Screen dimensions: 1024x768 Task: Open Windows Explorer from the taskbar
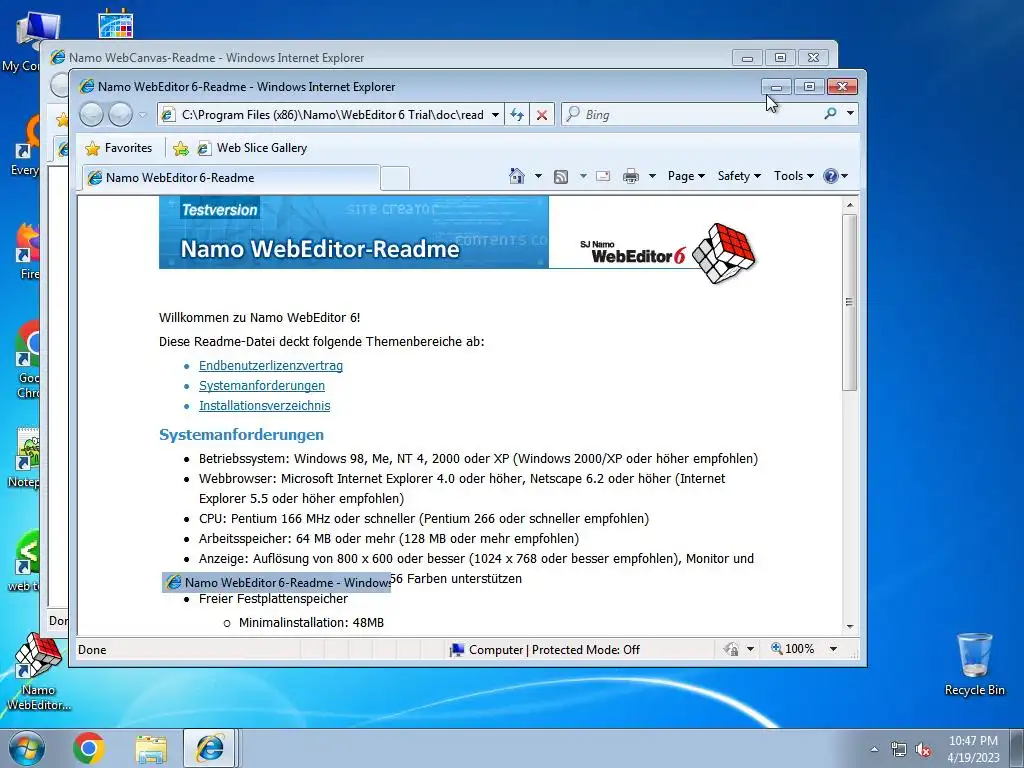[x=152, y=748]
